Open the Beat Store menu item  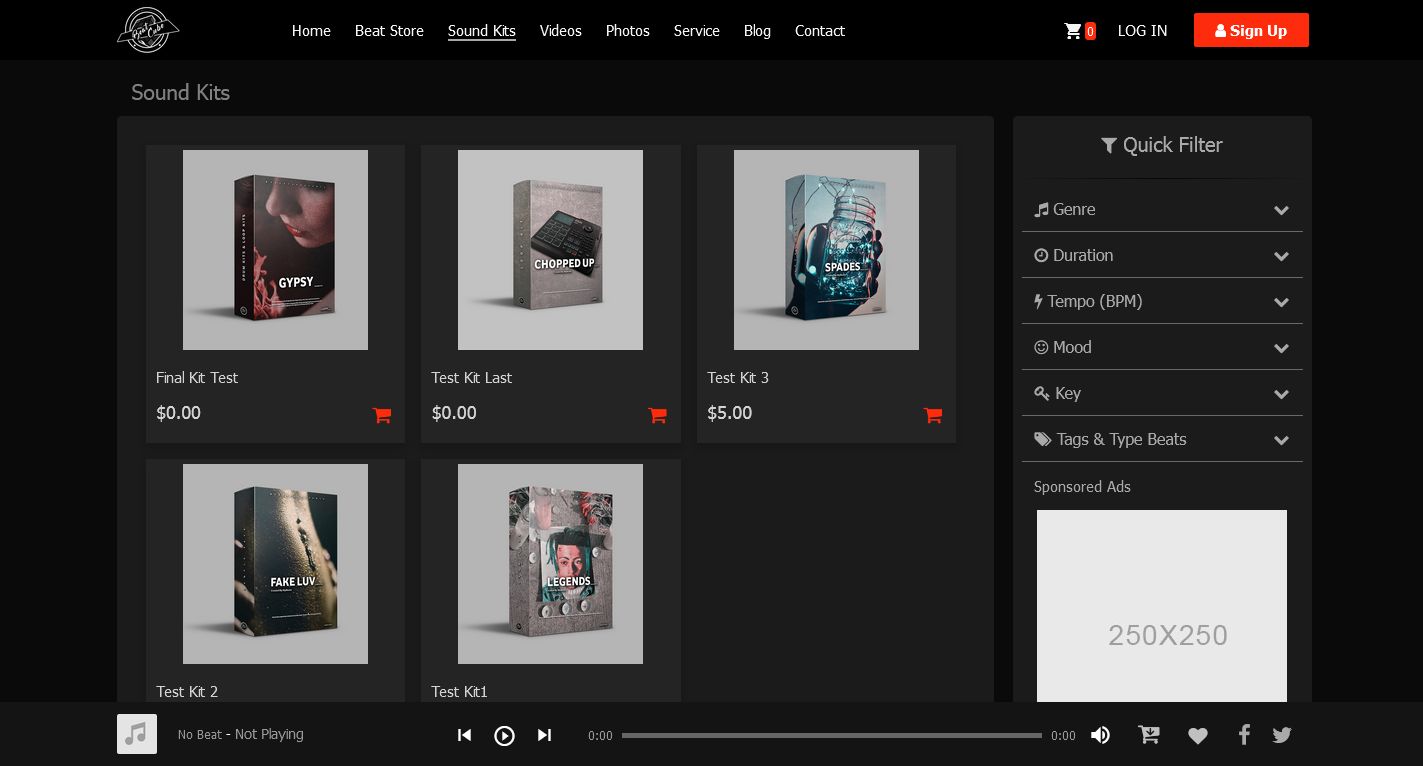point(389,31)
